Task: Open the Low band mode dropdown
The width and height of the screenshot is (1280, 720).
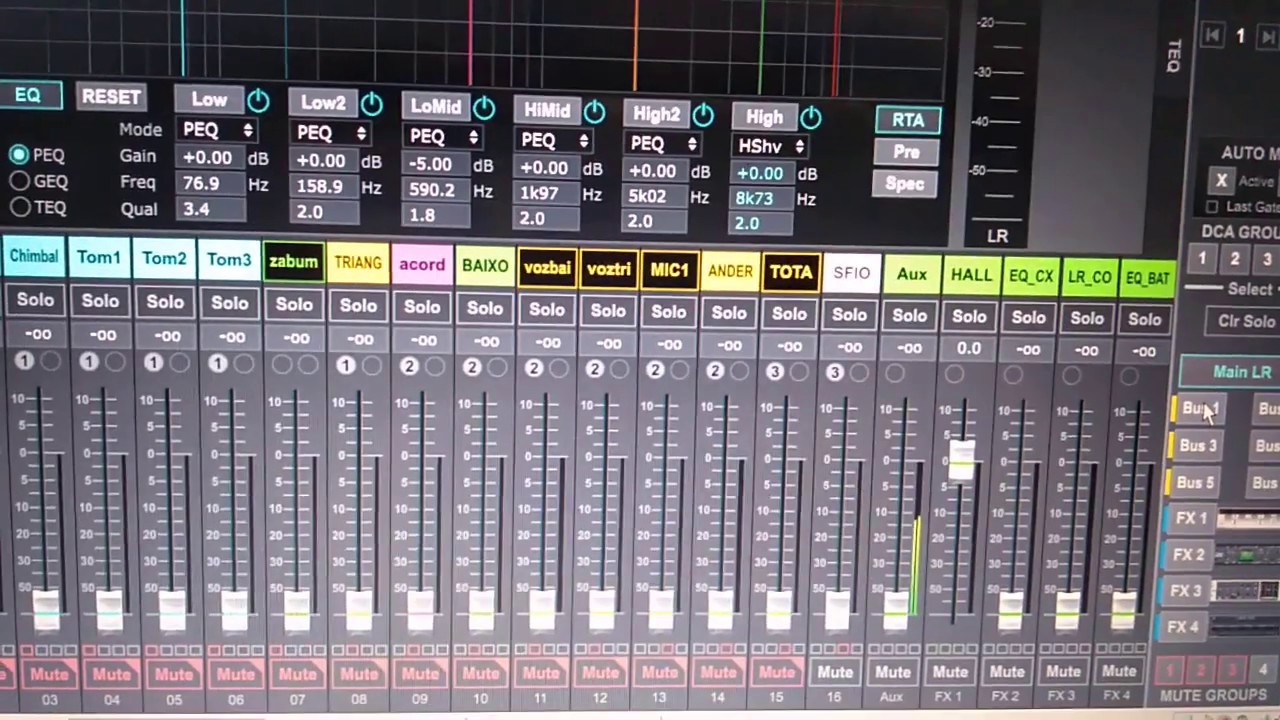Action: click(218, 130)
